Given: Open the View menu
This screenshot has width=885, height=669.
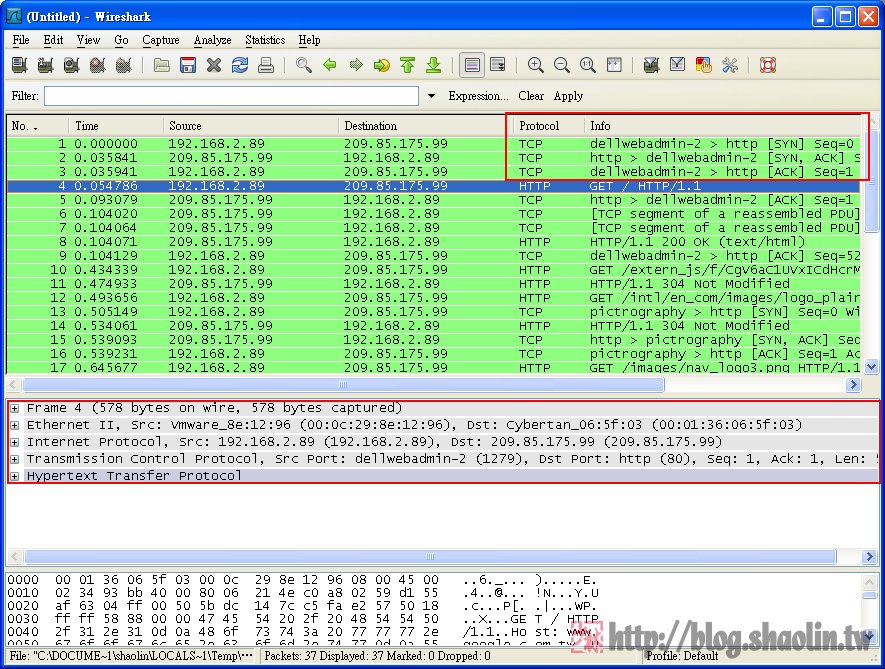Looking at the screenshot, I should pyautogui.click(x=88, y=40).
